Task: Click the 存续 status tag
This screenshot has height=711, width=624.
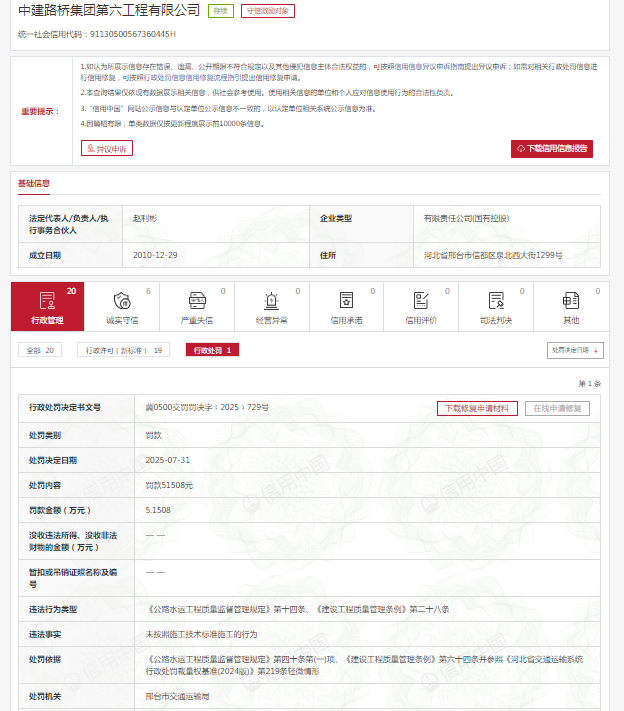Action: (221, 11)
